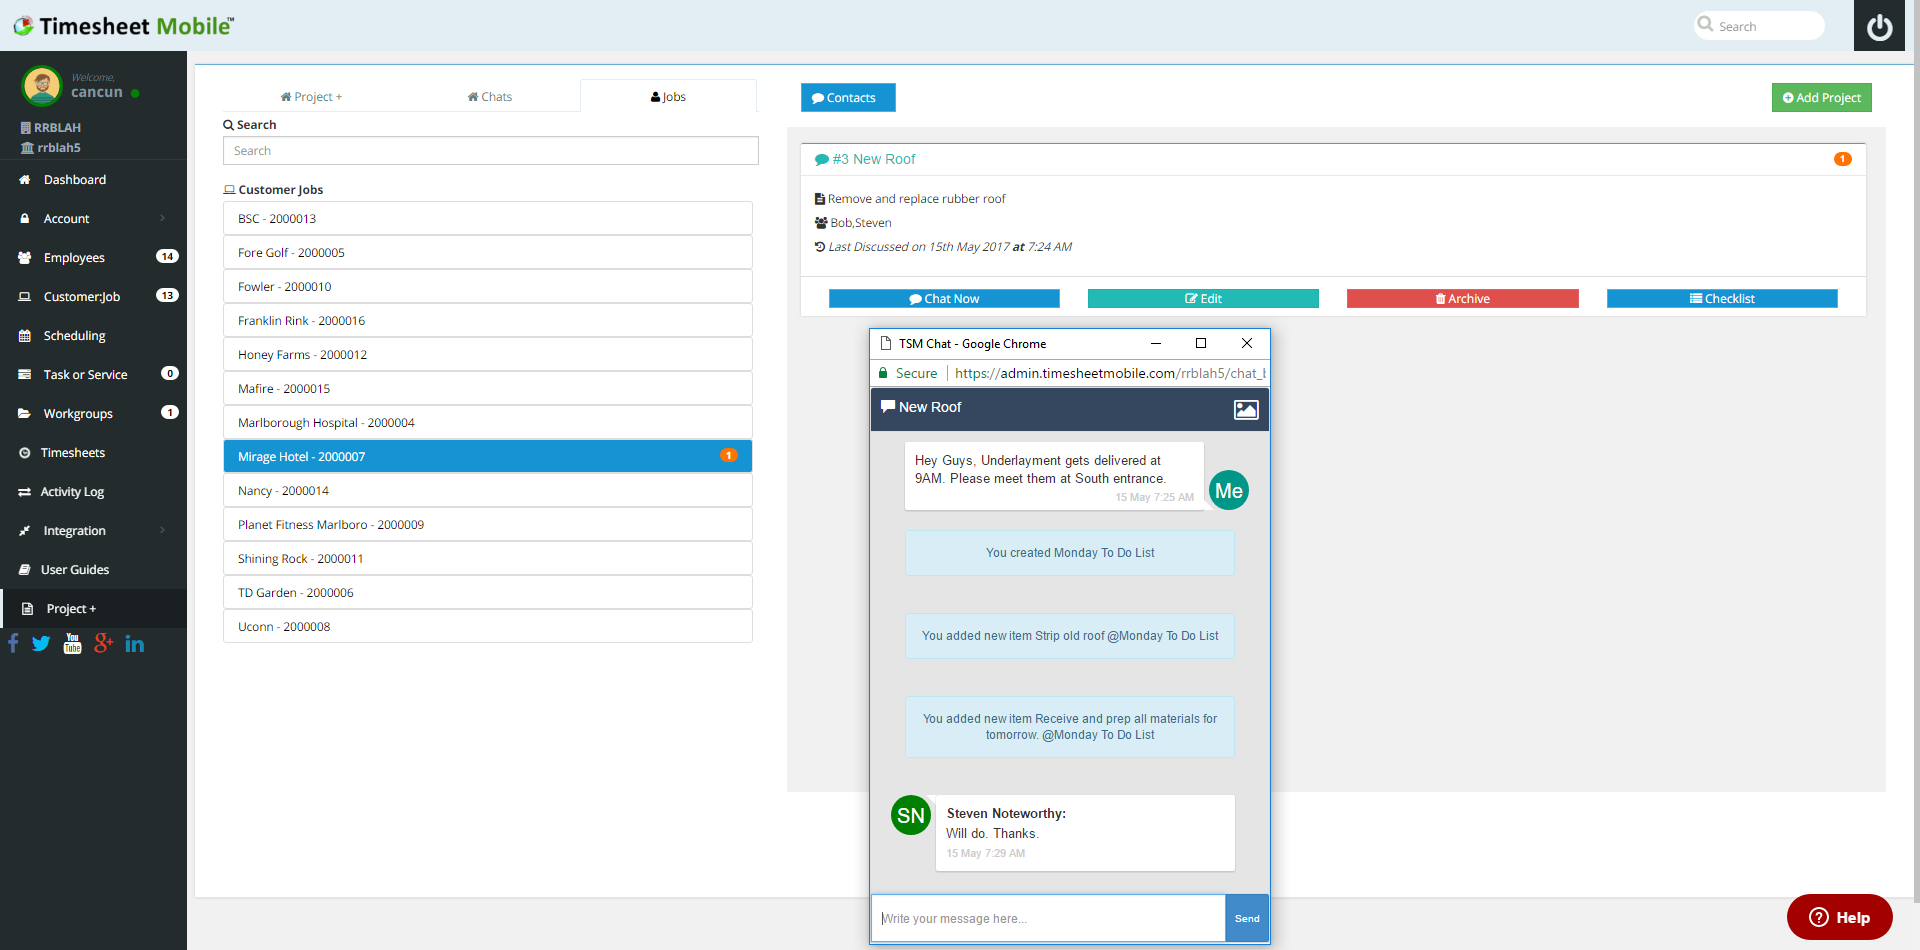Screen dimensions: 1920x950
Task: Select job Planet Fitness Marlboro - 2000009
Action: point(488,524)
